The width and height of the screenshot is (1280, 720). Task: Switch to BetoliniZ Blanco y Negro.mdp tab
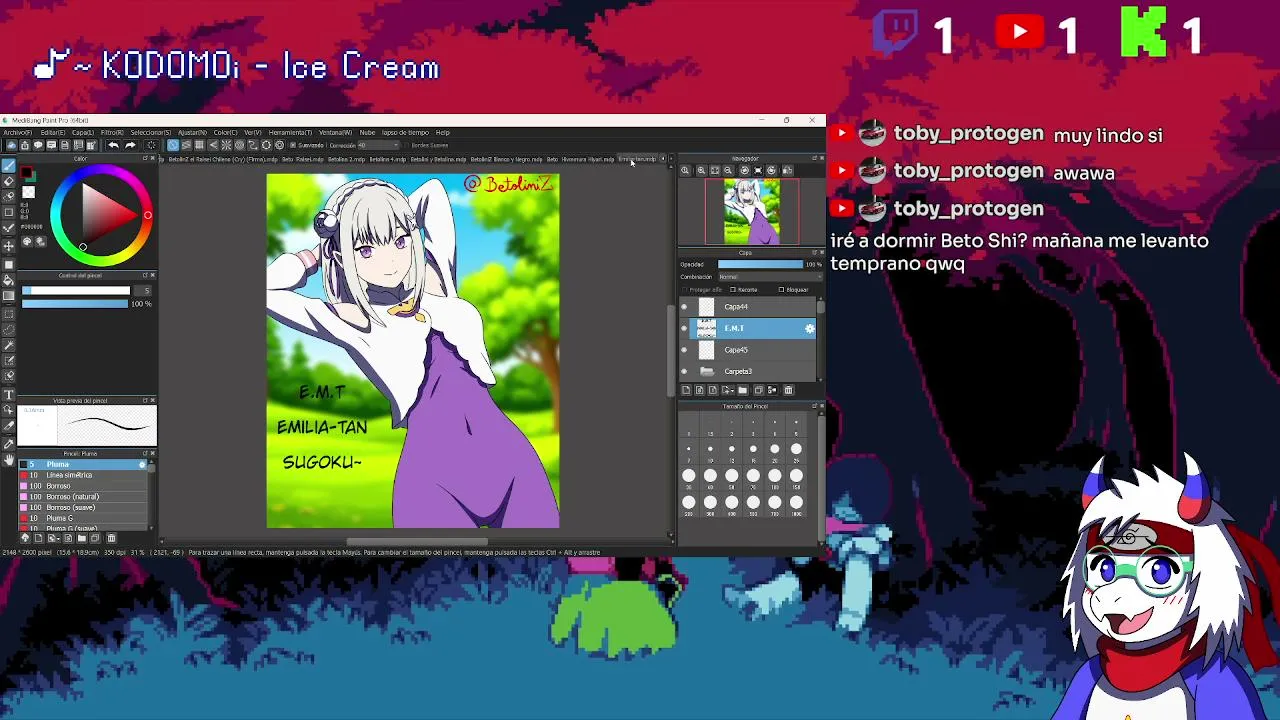coord(507,159)
